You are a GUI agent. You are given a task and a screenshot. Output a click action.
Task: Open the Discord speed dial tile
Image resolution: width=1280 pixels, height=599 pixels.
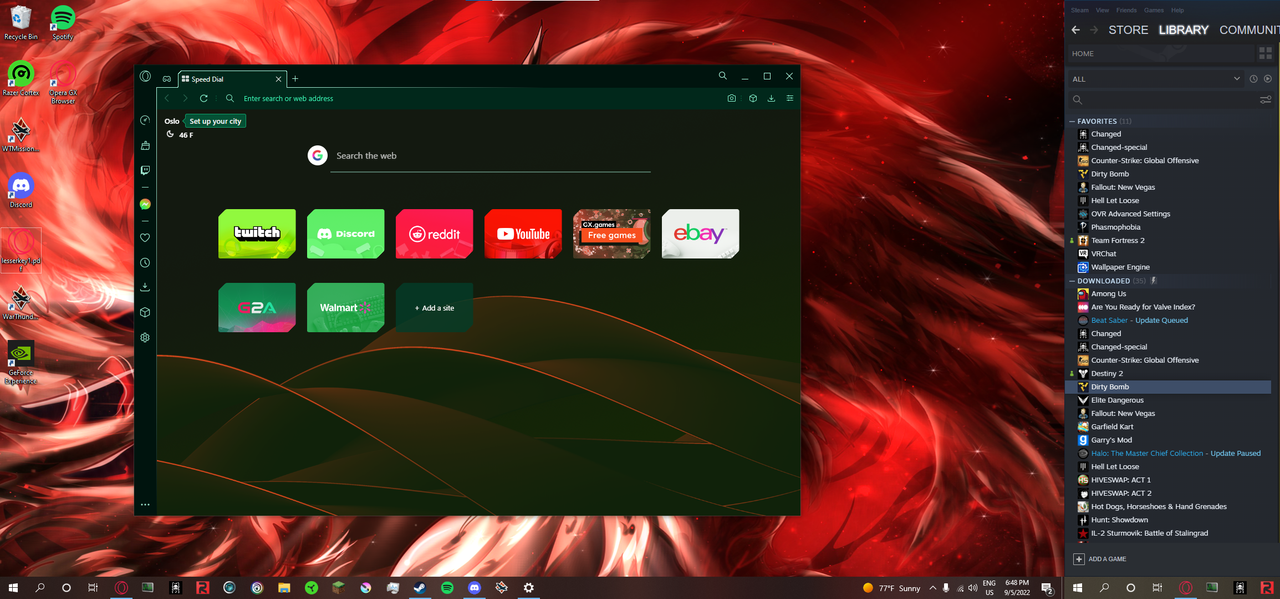point(346,234)
